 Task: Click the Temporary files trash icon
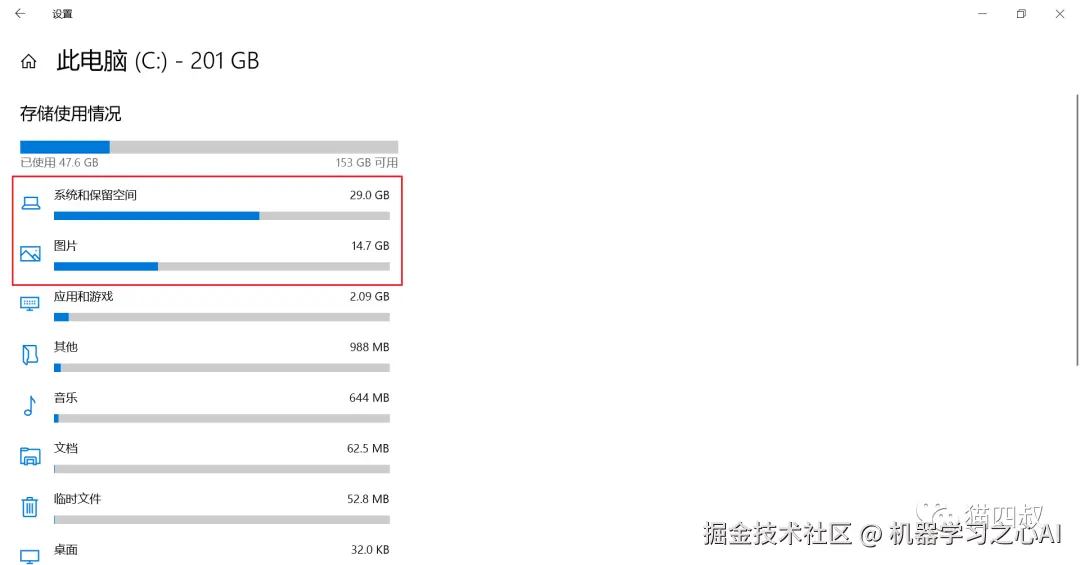(x=30, y=507)
